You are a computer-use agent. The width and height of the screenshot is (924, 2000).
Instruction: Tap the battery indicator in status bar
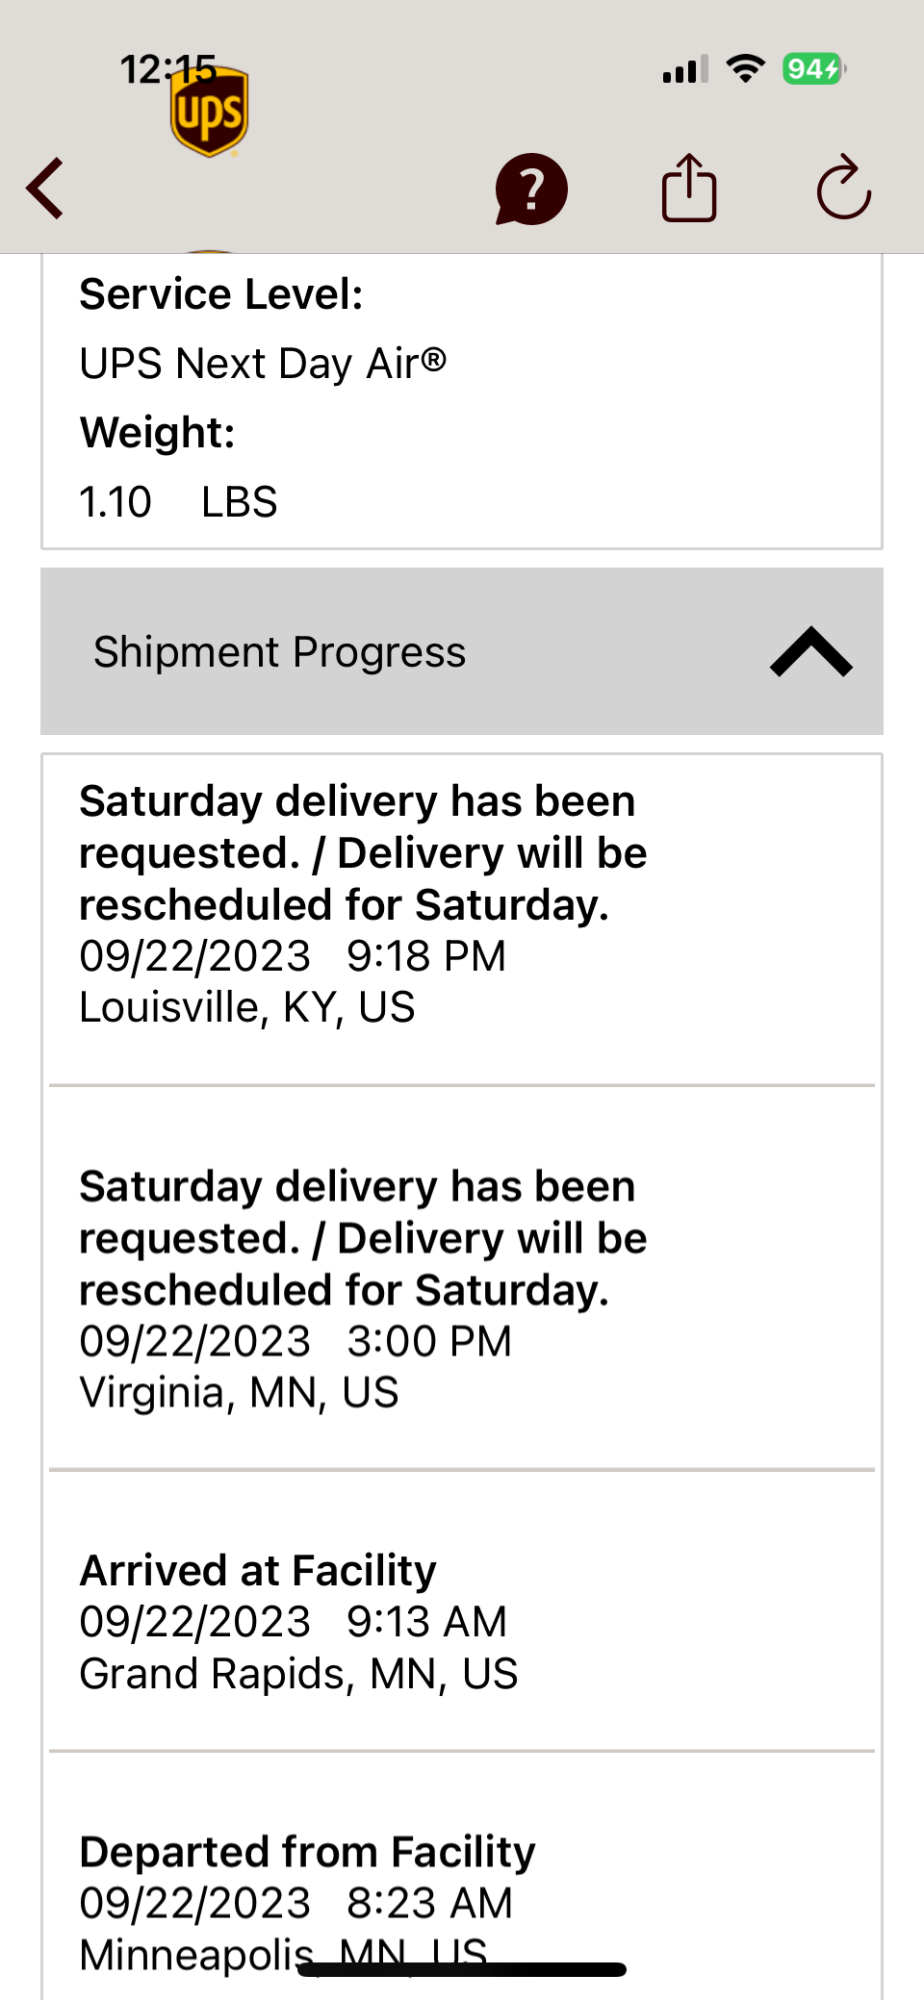click(813, 69)
